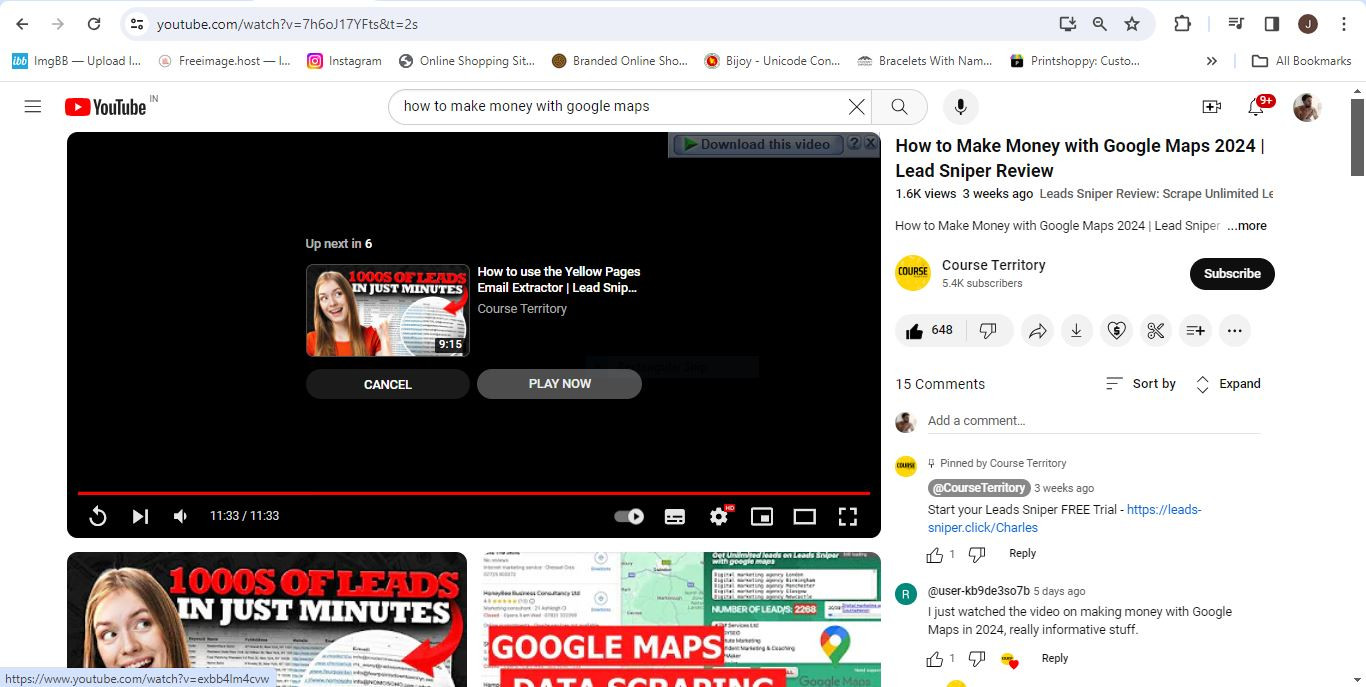The width and height of the screenshot is (1366, 687).
Task: Like the @user-kb9de3so7b comment
Action: (935, 659)
